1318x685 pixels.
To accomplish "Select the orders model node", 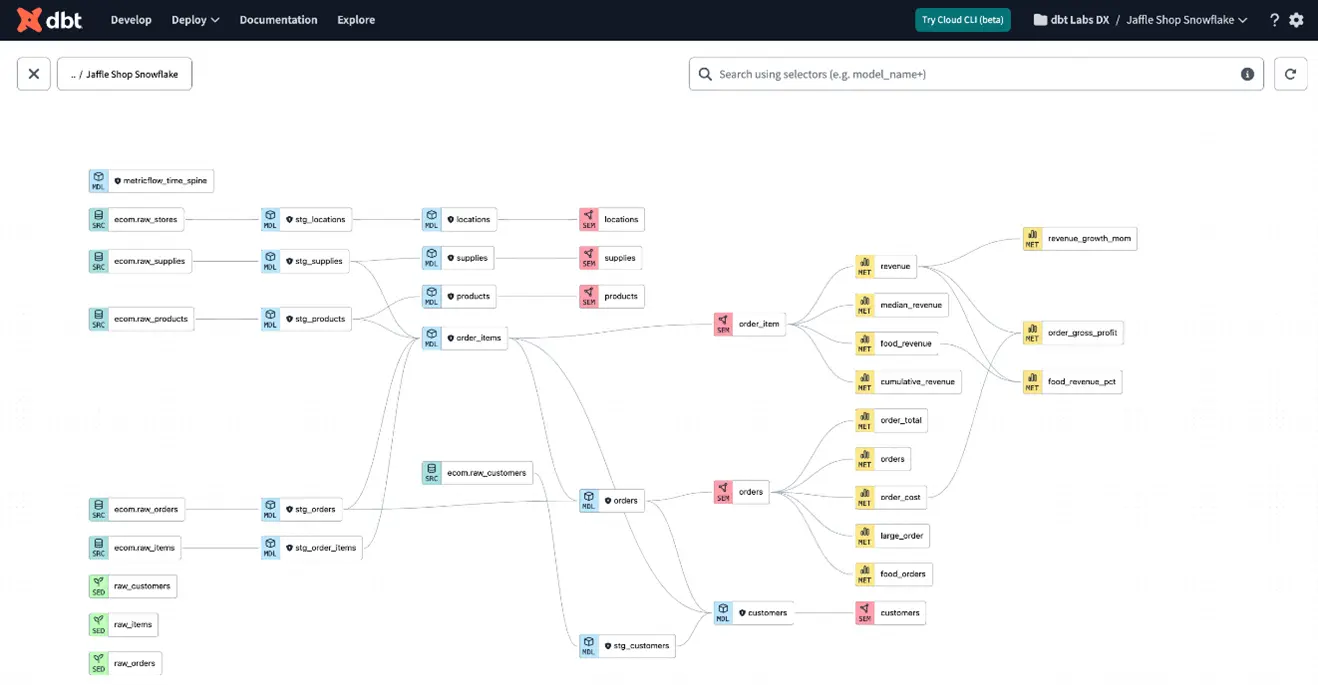I will [x=612, y=500].
